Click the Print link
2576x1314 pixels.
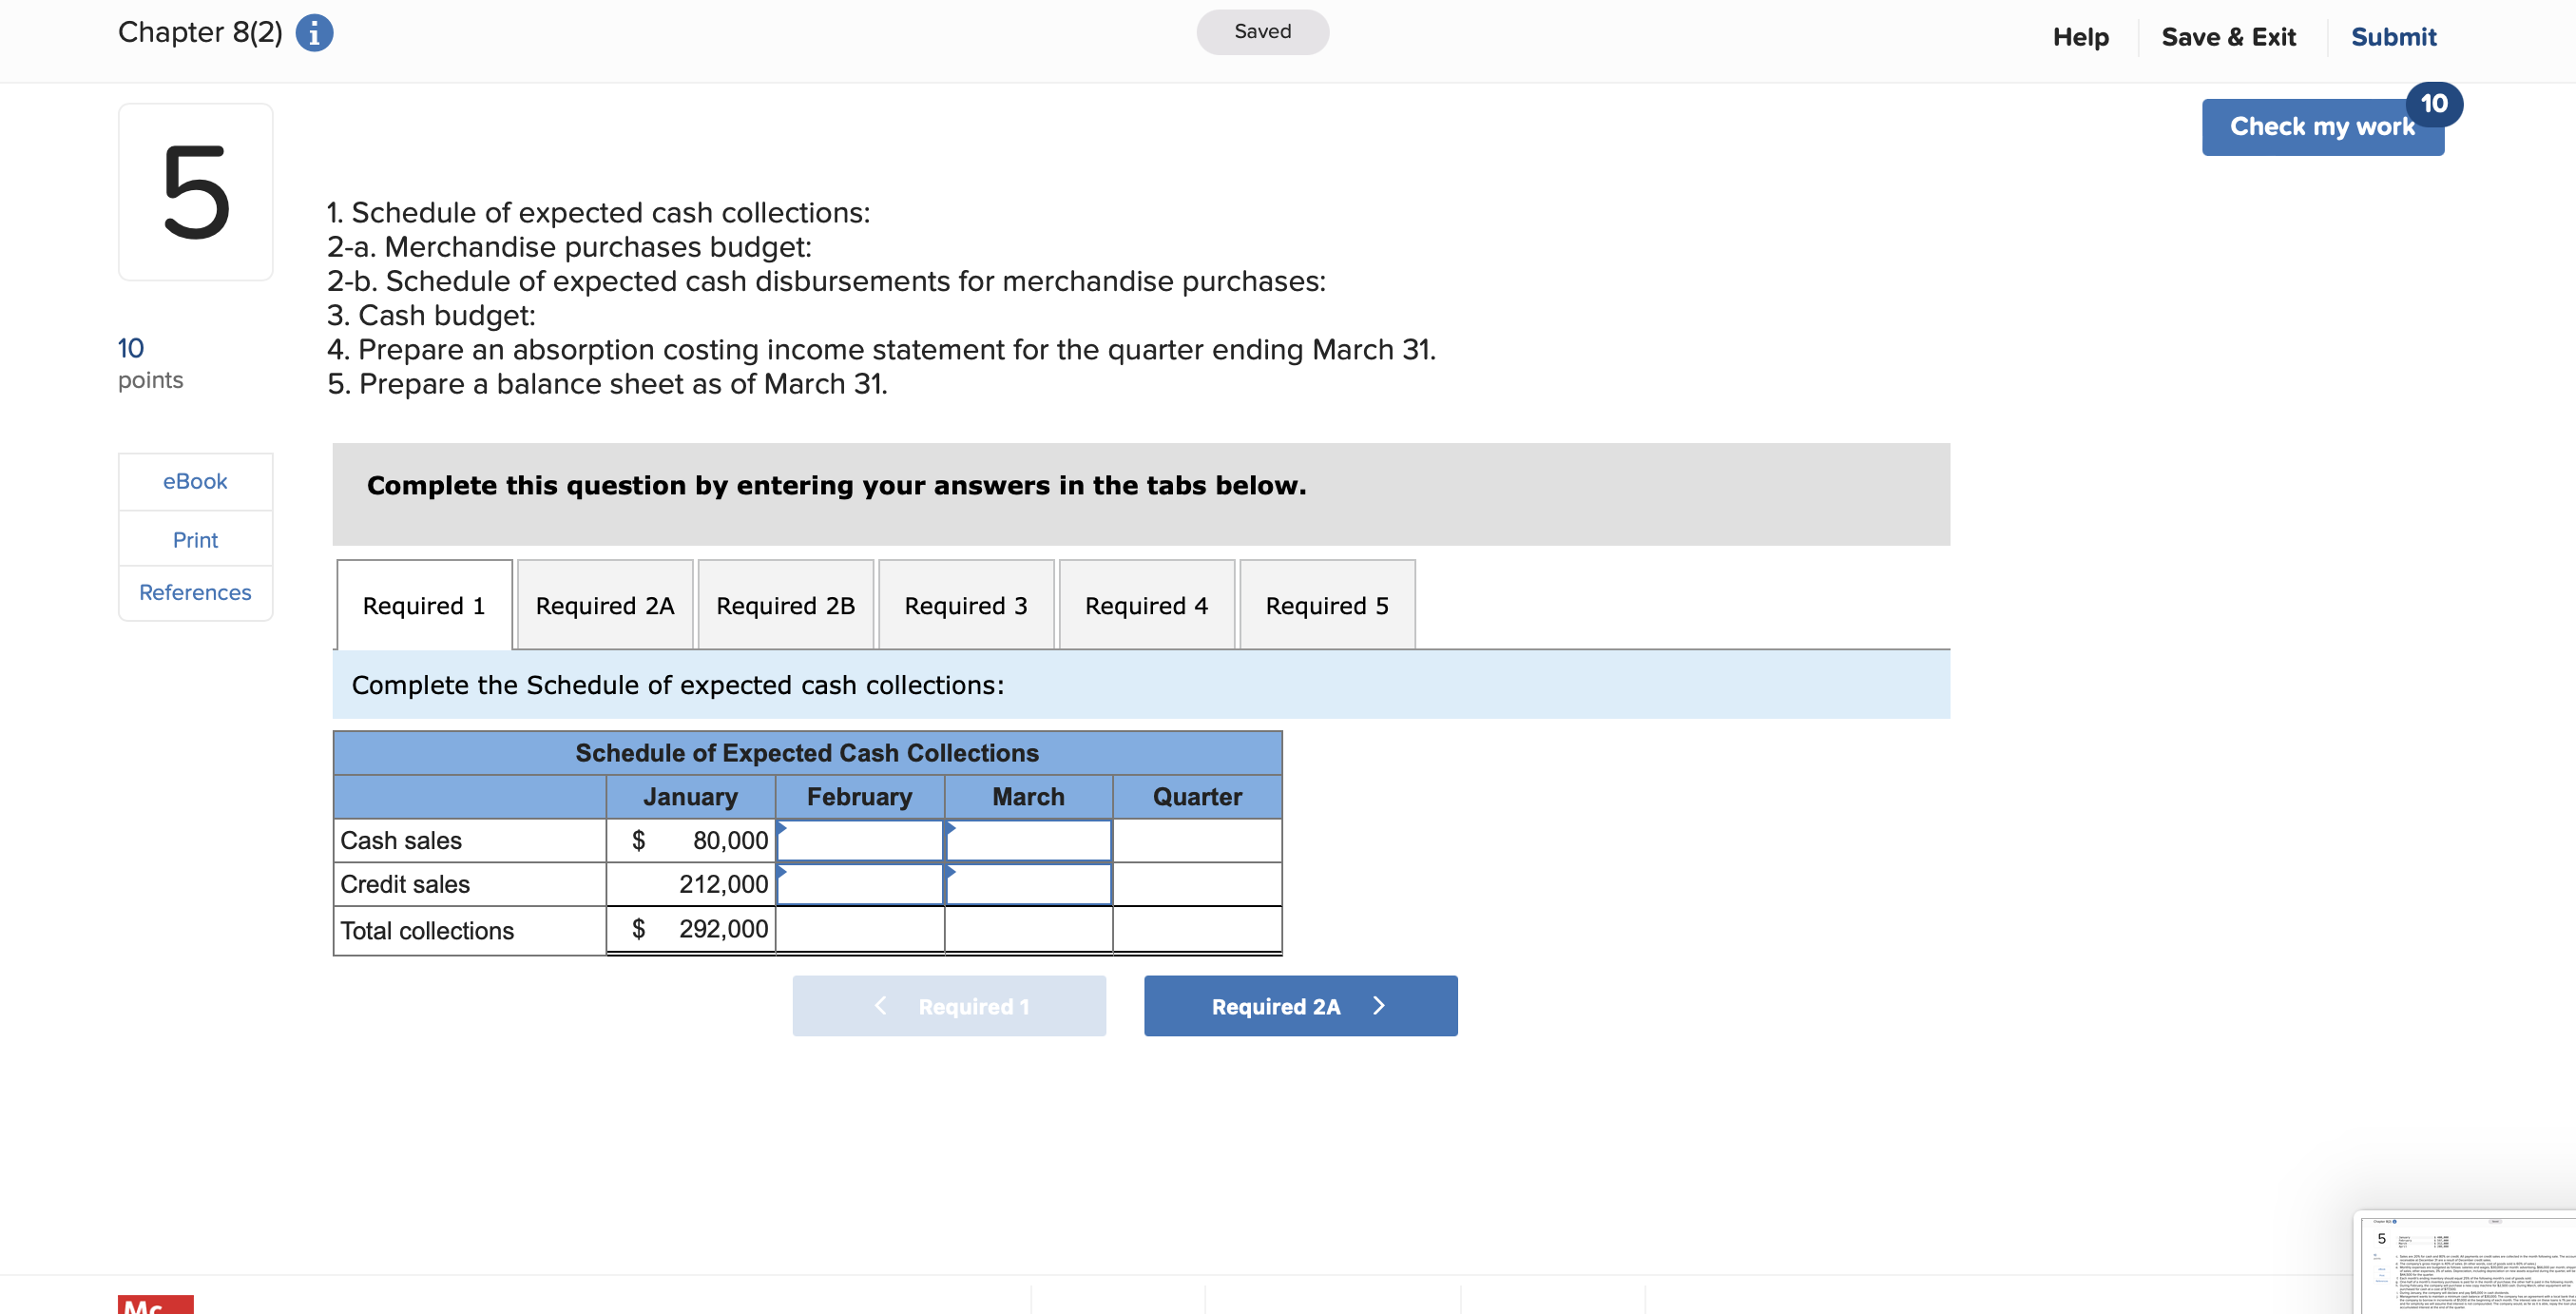(195, 540)
